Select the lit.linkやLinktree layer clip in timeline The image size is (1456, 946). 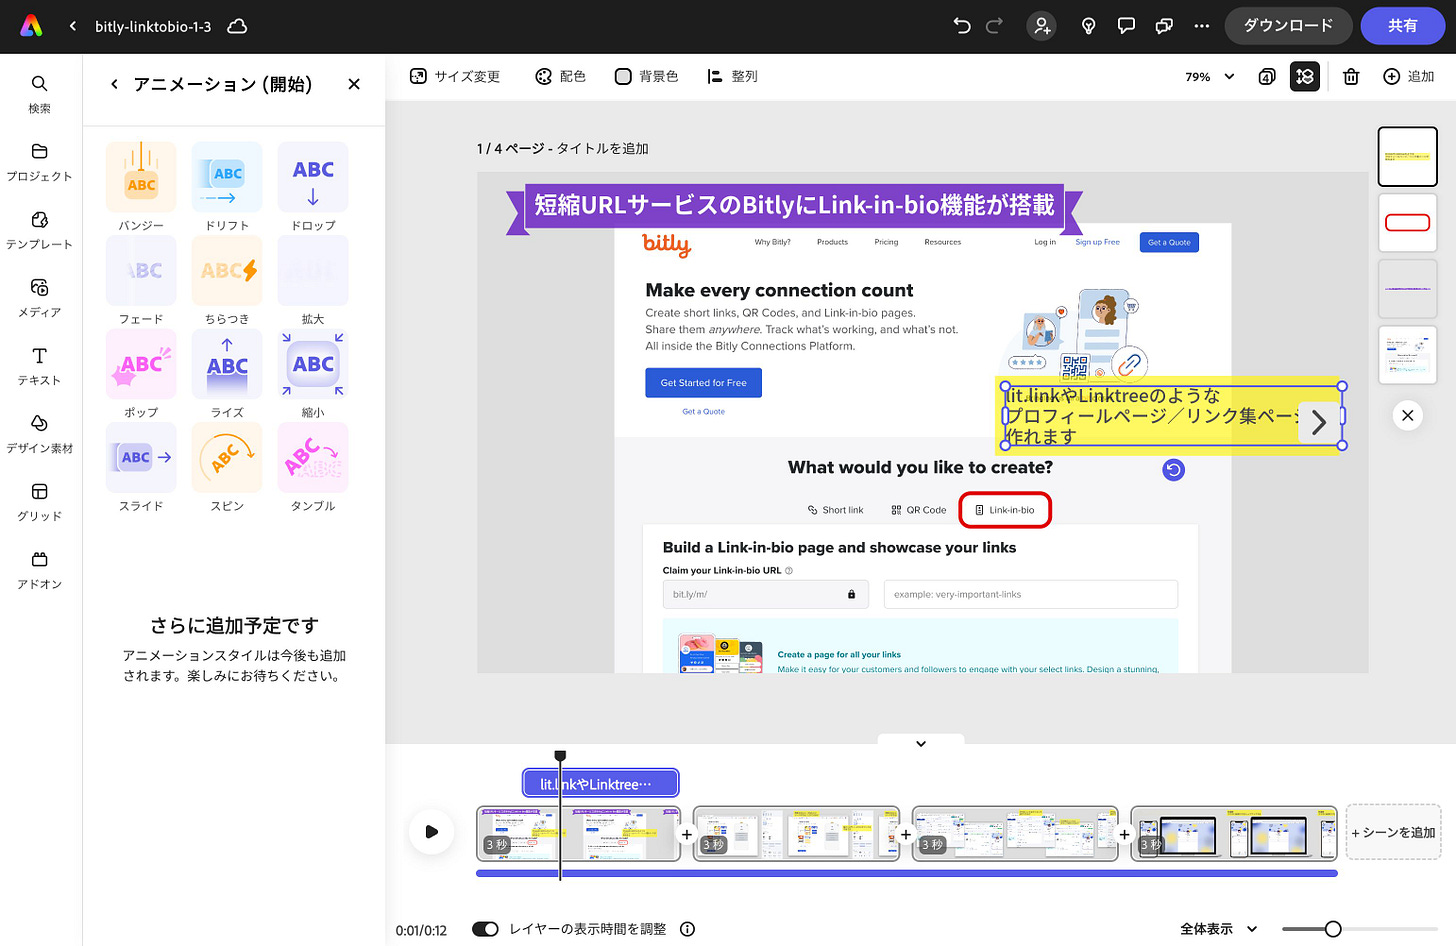[601, 783]
